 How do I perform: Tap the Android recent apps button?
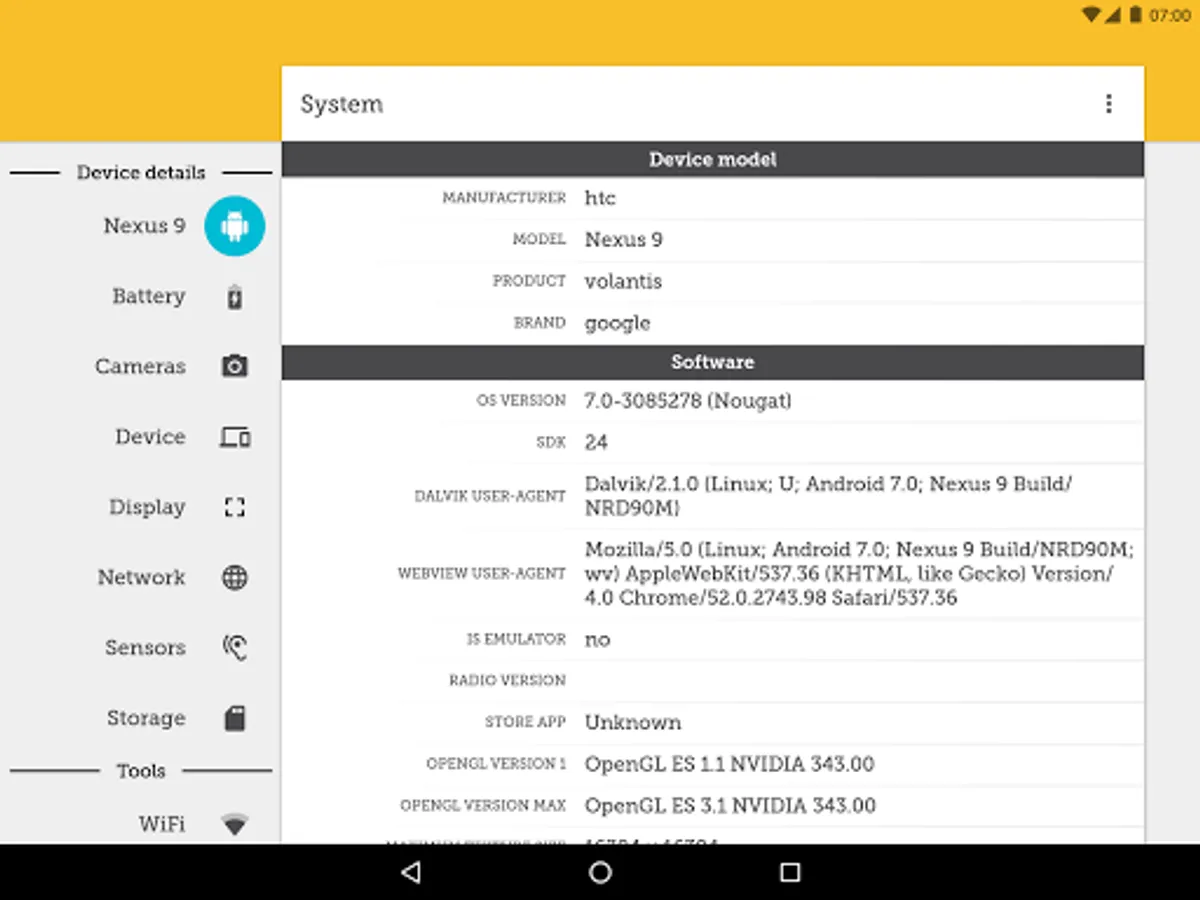point(790,872)
